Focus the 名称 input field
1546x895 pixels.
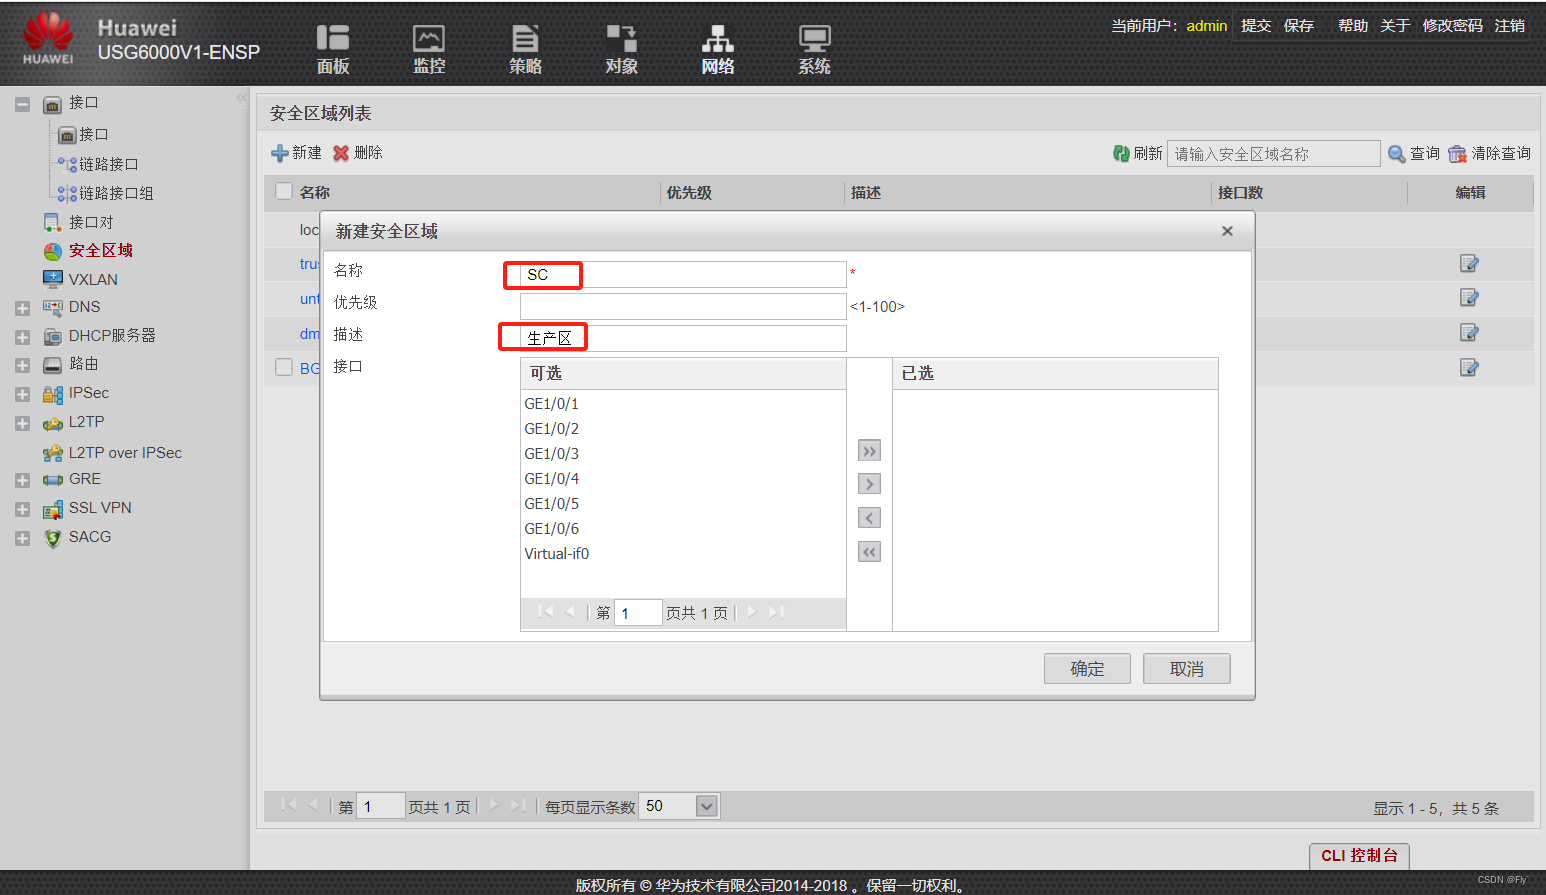tap(683, 274)
